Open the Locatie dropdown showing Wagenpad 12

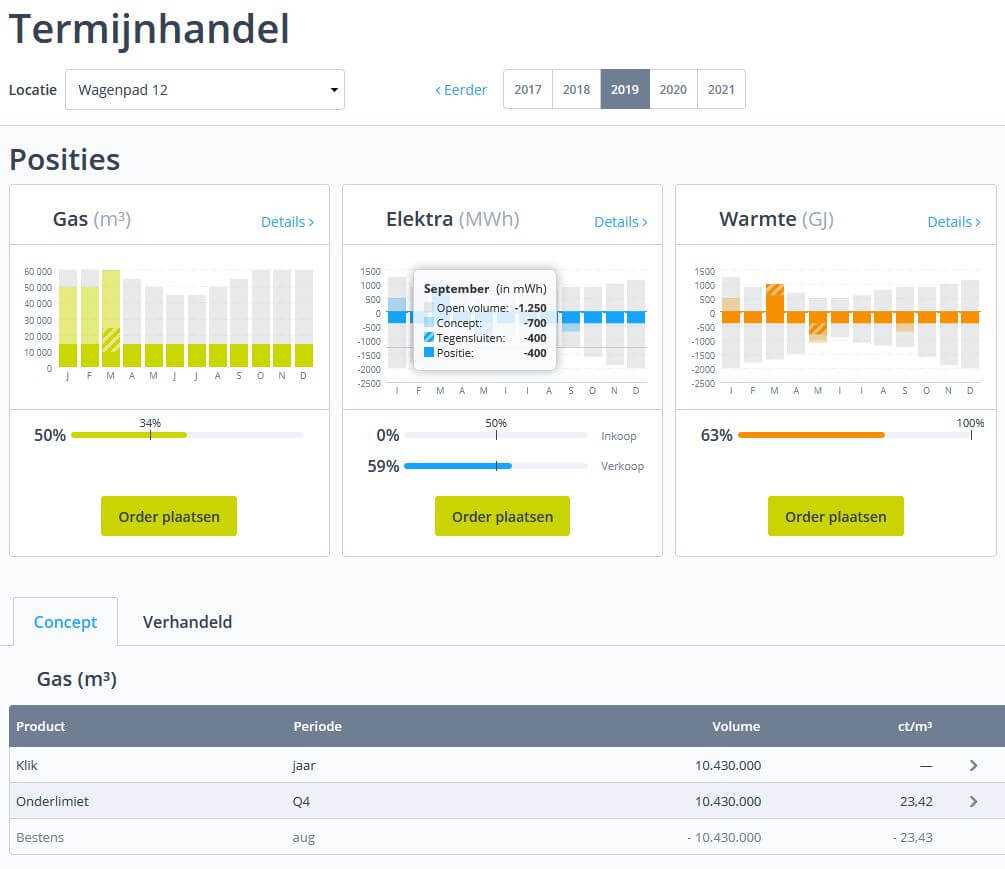(204, 90)
